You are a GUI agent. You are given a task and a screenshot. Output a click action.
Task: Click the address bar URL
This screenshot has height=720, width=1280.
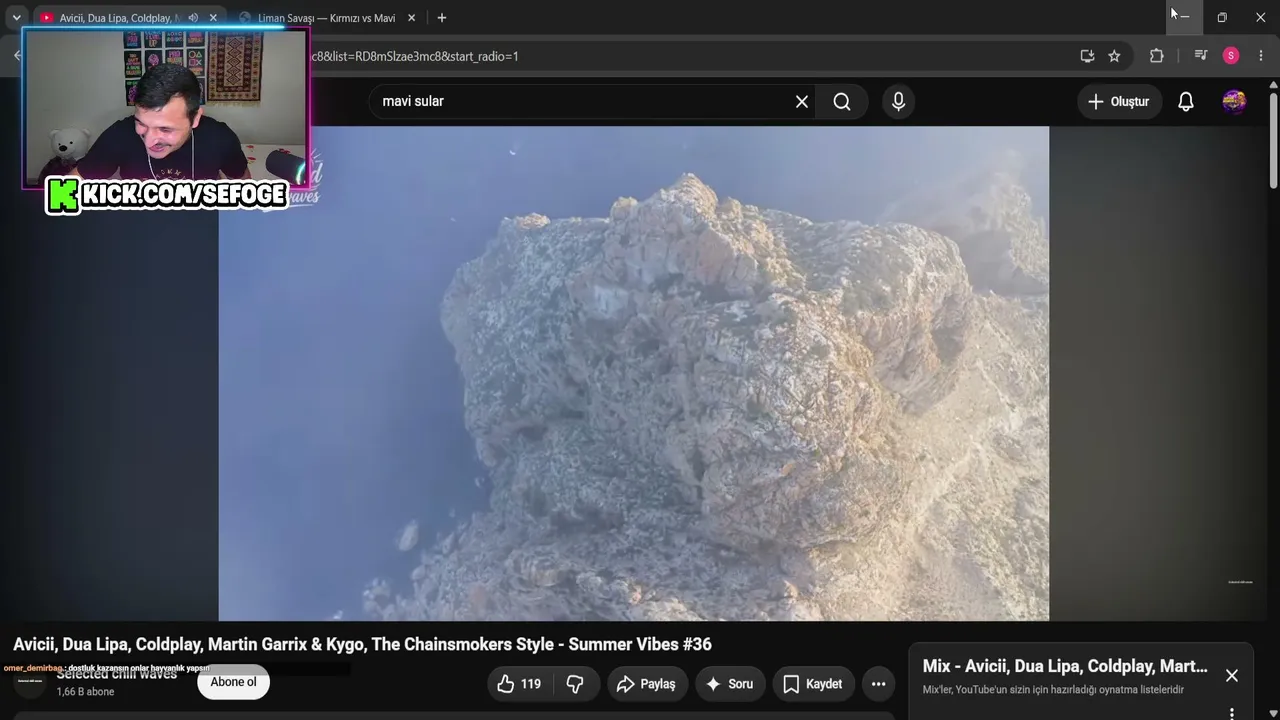point(415,56)
